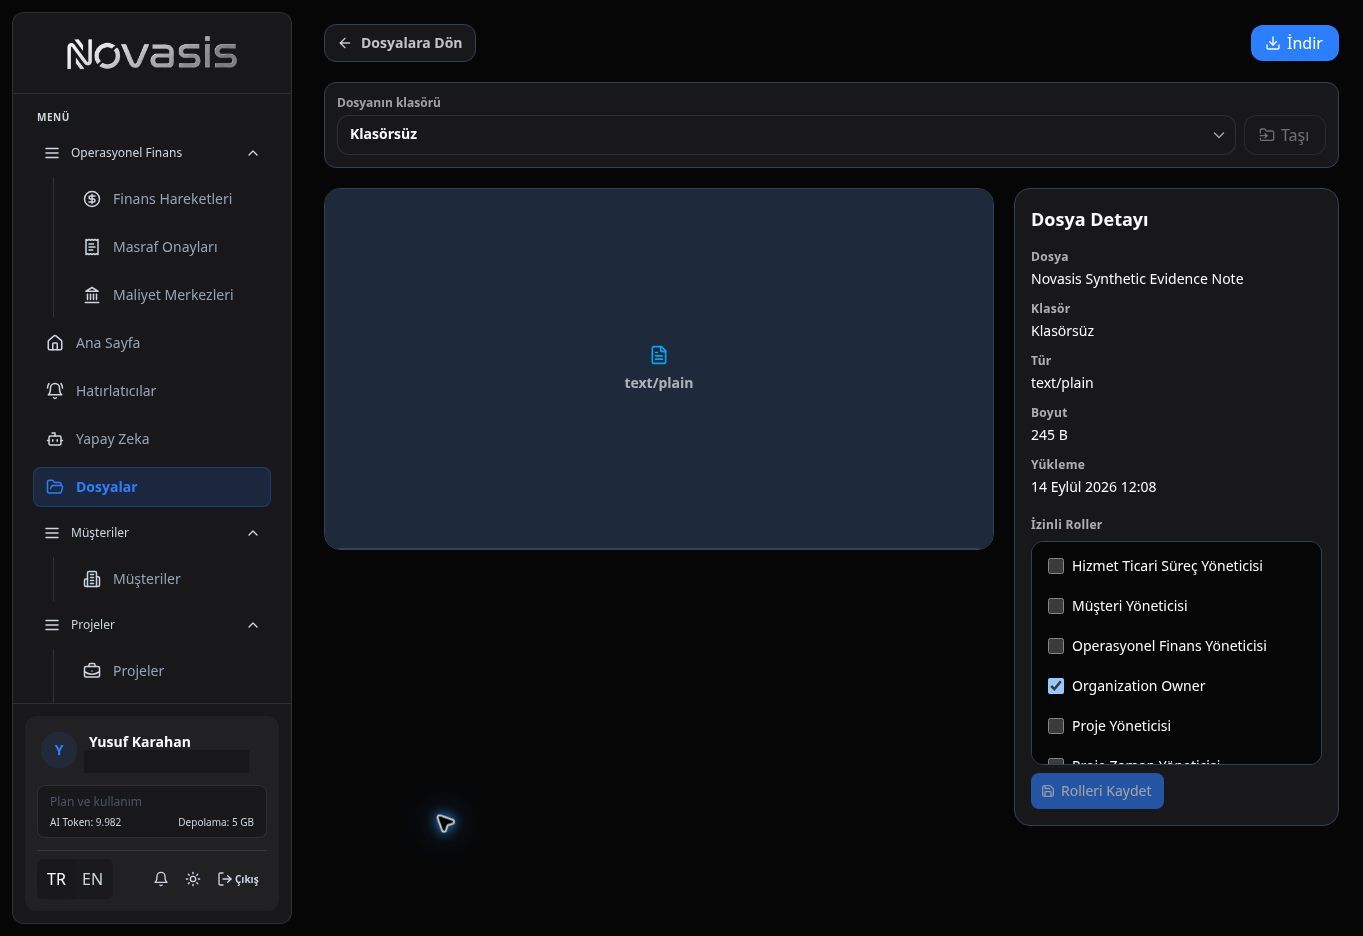Check the Proje Yöneticisi role
The height and width of the screenshot is (936, 1363).
click(1055, 726)
